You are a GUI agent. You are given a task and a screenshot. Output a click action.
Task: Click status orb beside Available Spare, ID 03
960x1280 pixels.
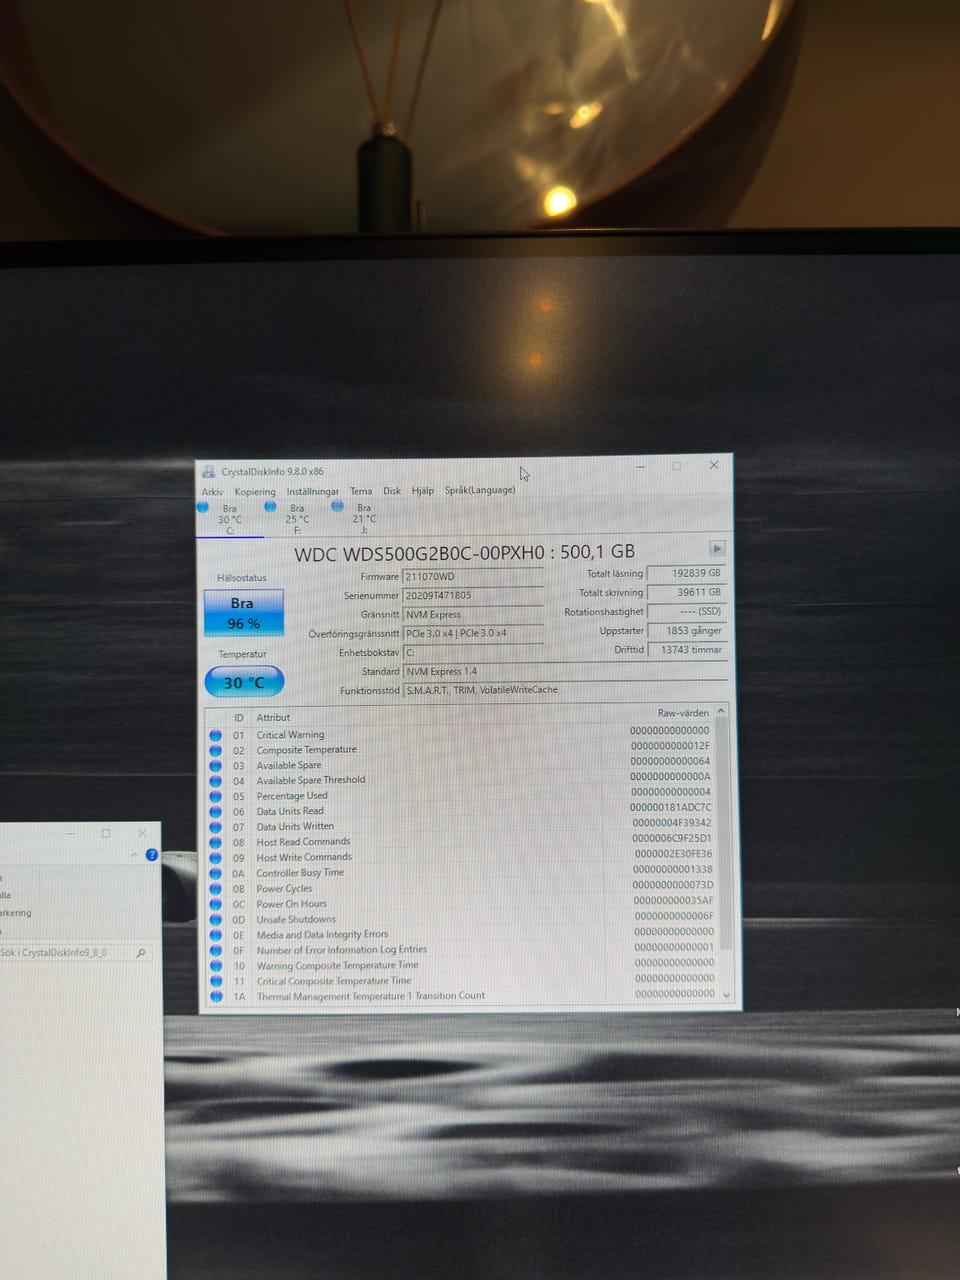[215, 766]
